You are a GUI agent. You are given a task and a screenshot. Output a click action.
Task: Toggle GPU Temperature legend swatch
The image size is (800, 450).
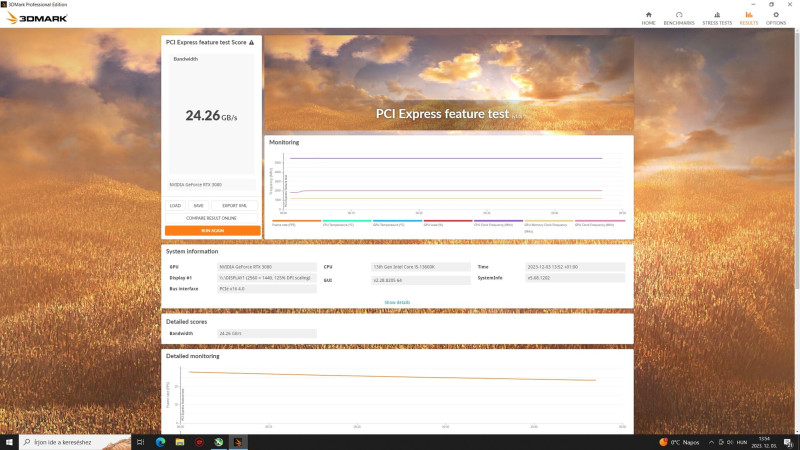(397, 221)
